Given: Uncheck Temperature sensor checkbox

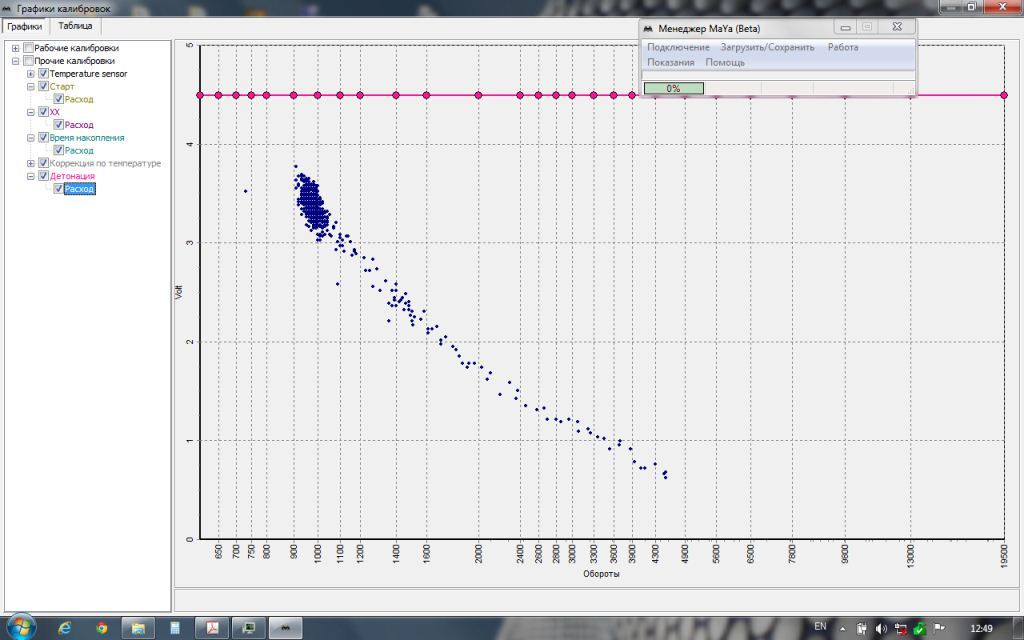Looking at the screenshot, I should 44,74.
